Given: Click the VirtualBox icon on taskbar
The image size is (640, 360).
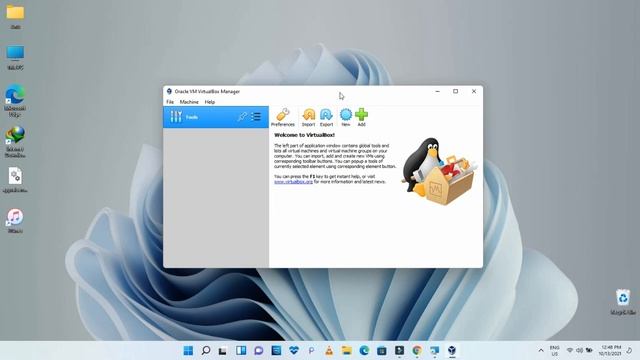Looking at the screenshot, I should (x=452, y=350).
